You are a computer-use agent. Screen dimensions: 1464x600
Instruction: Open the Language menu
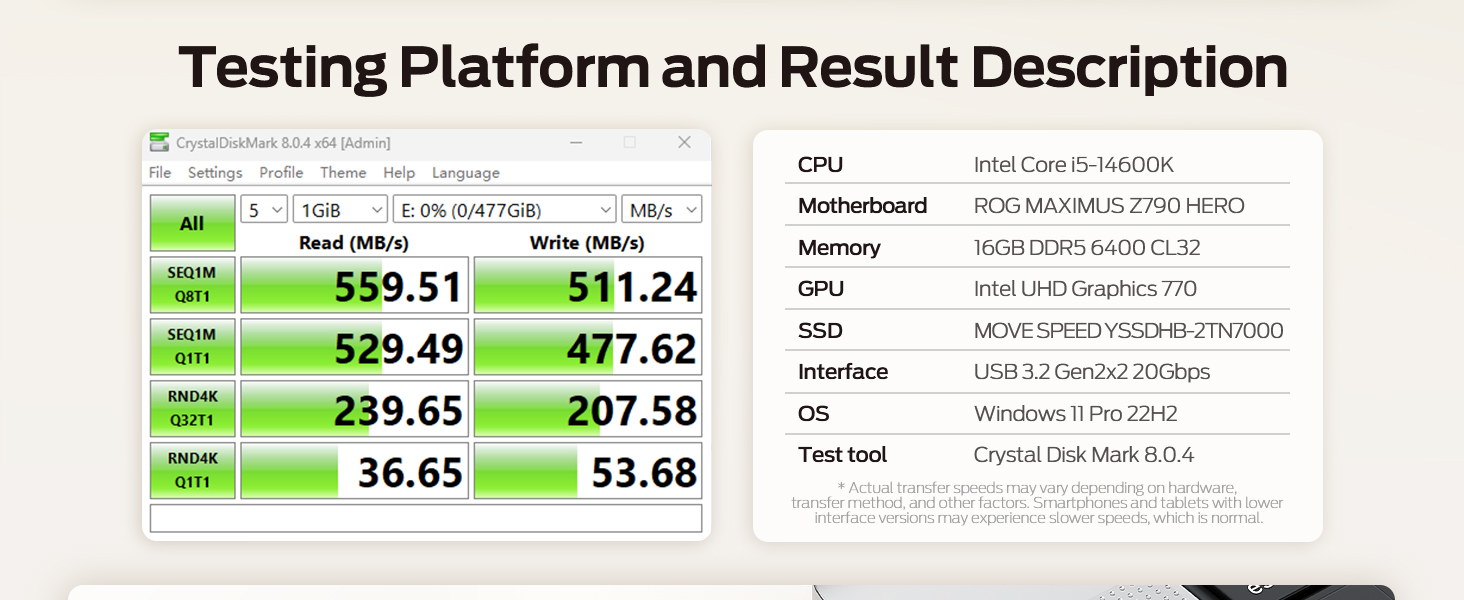pos(465,173)
